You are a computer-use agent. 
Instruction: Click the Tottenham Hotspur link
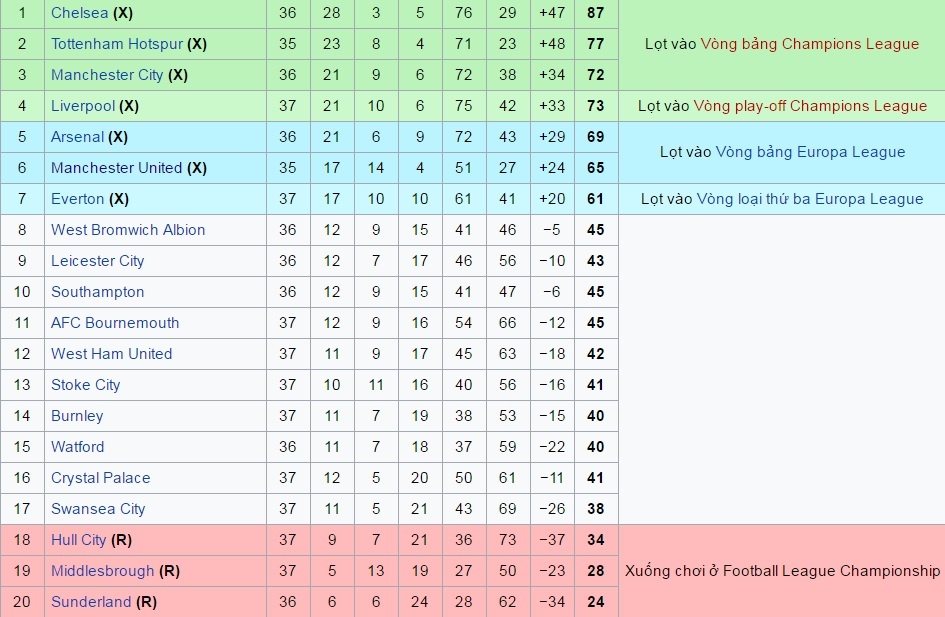[117, 44]
